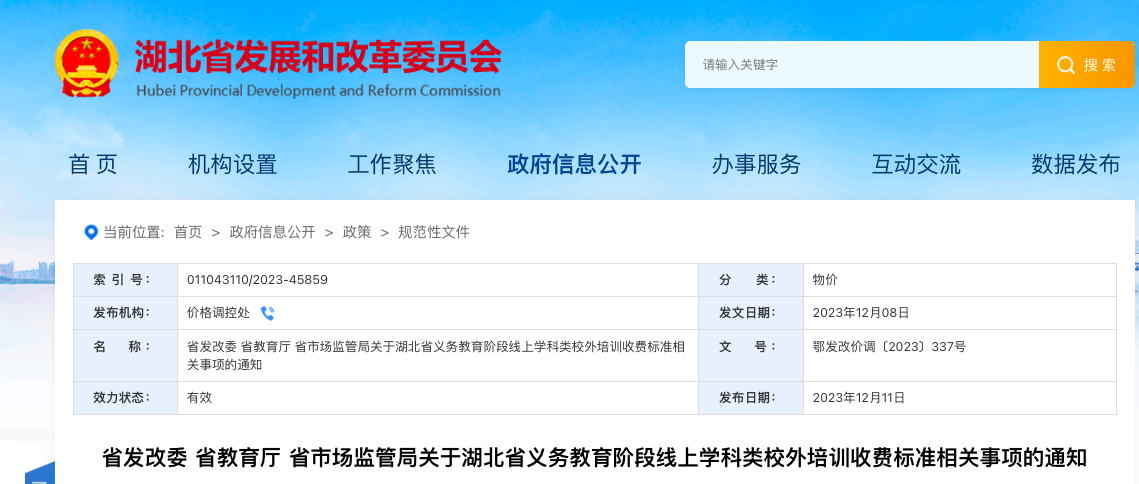Go to 工作聚焦 section
The image size is (1139, 484).
[x=392, y=165]
